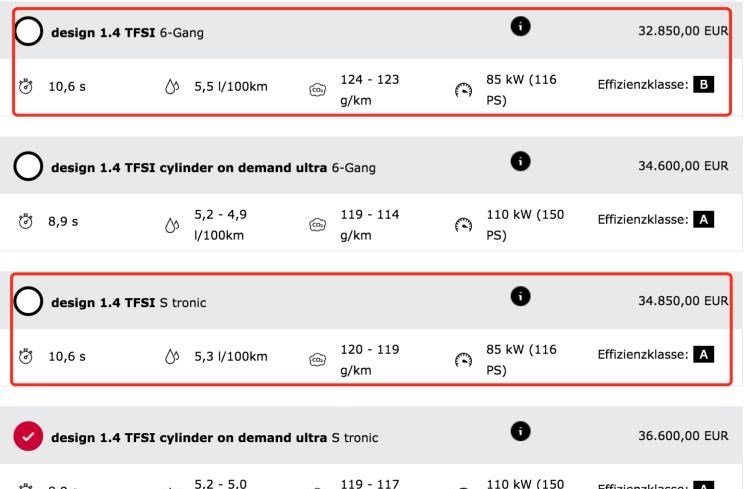This screenshot has height=489, width=744.
Task: Click the 36.600,00 EUR price
Action: [683, 436]
